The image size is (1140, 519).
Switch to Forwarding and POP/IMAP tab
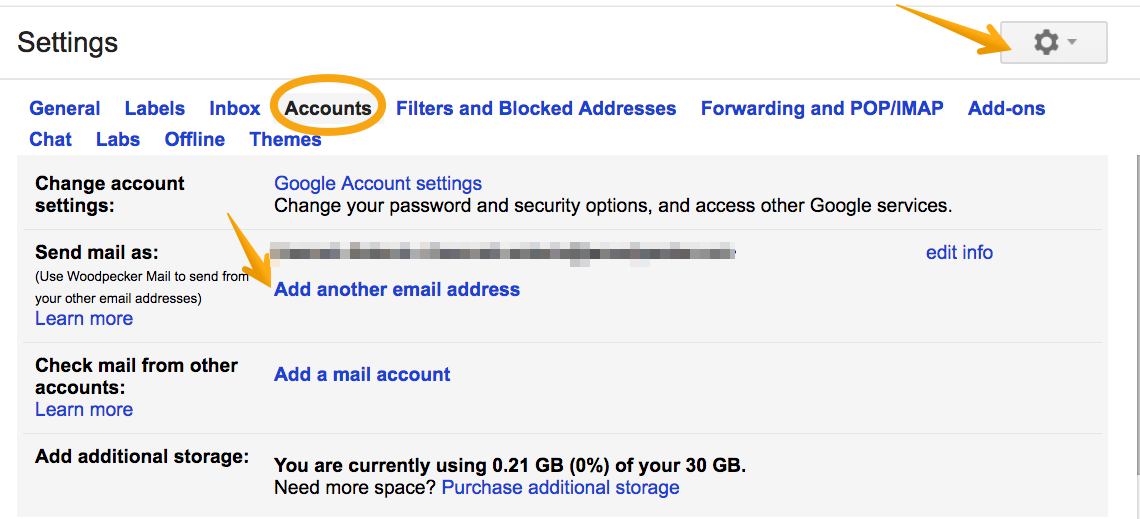pyautogui.click(x=822, y=108)
